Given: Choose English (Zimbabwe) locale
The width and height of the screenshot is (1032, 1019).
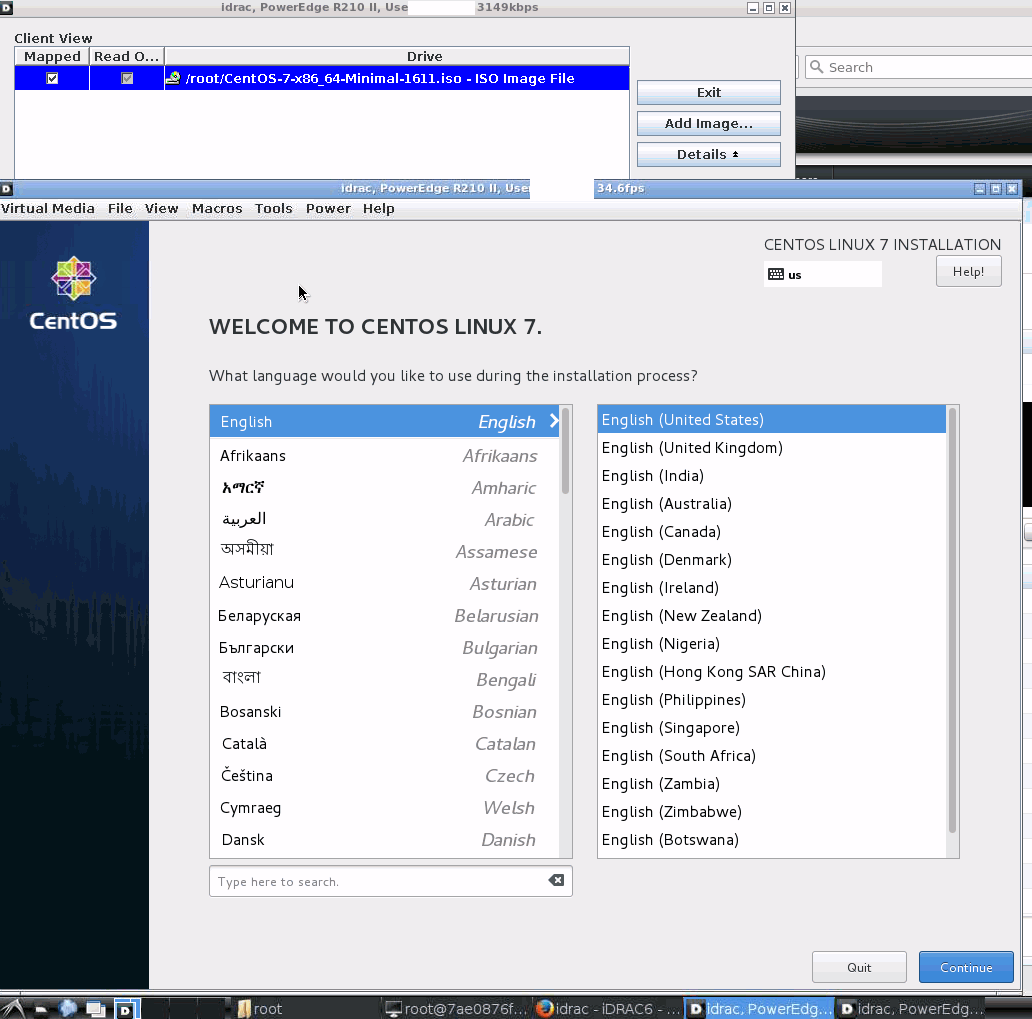Looking at the screenshot, I should [771, 811].
